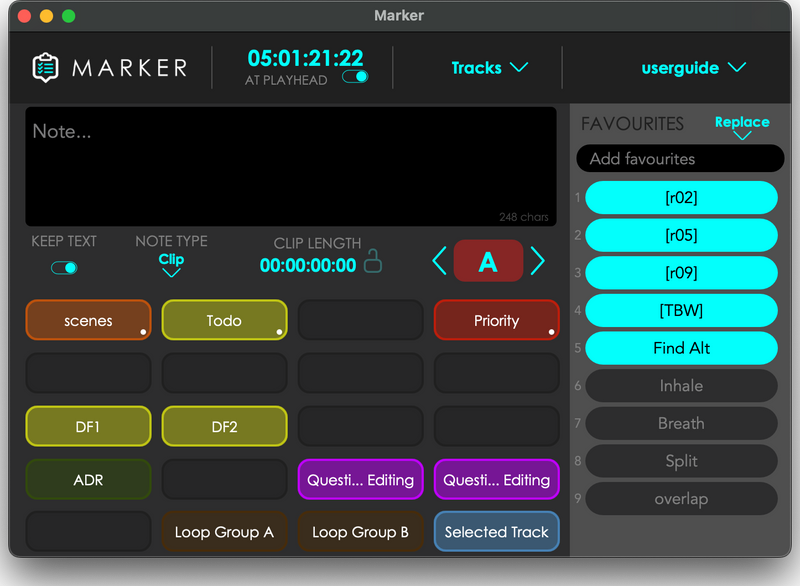Screen dimensions: 800x586
Task: Click the Loop Group A button
Action: click(224, 531)
